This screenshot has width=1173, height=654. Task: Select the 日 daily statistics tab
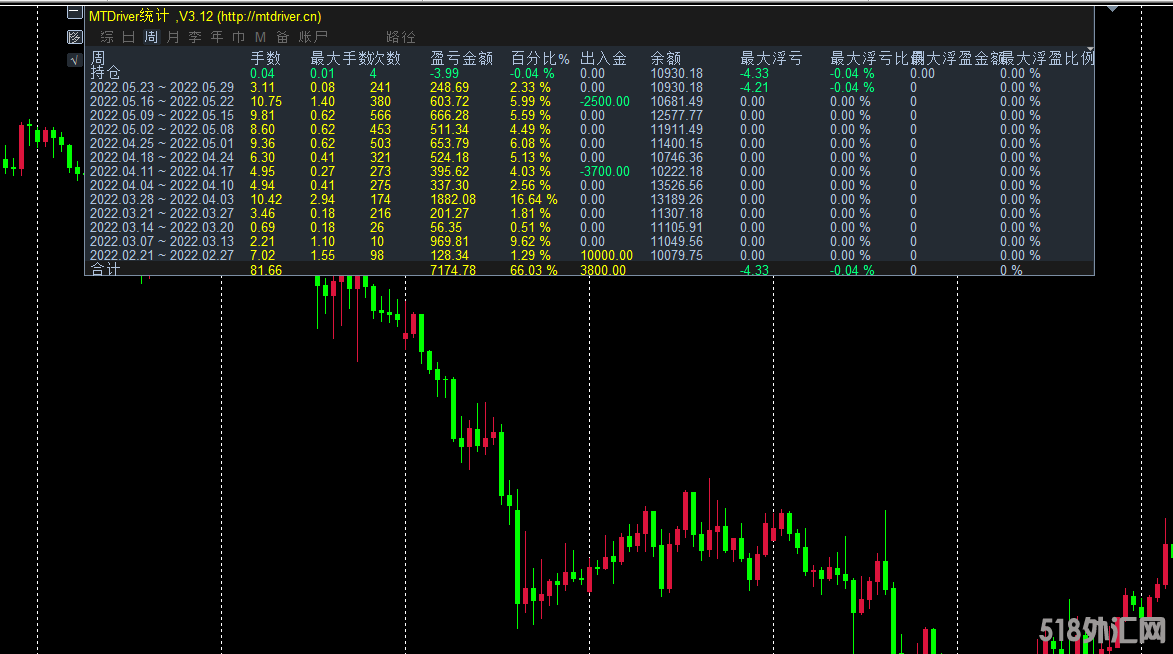tap(128, 37)
